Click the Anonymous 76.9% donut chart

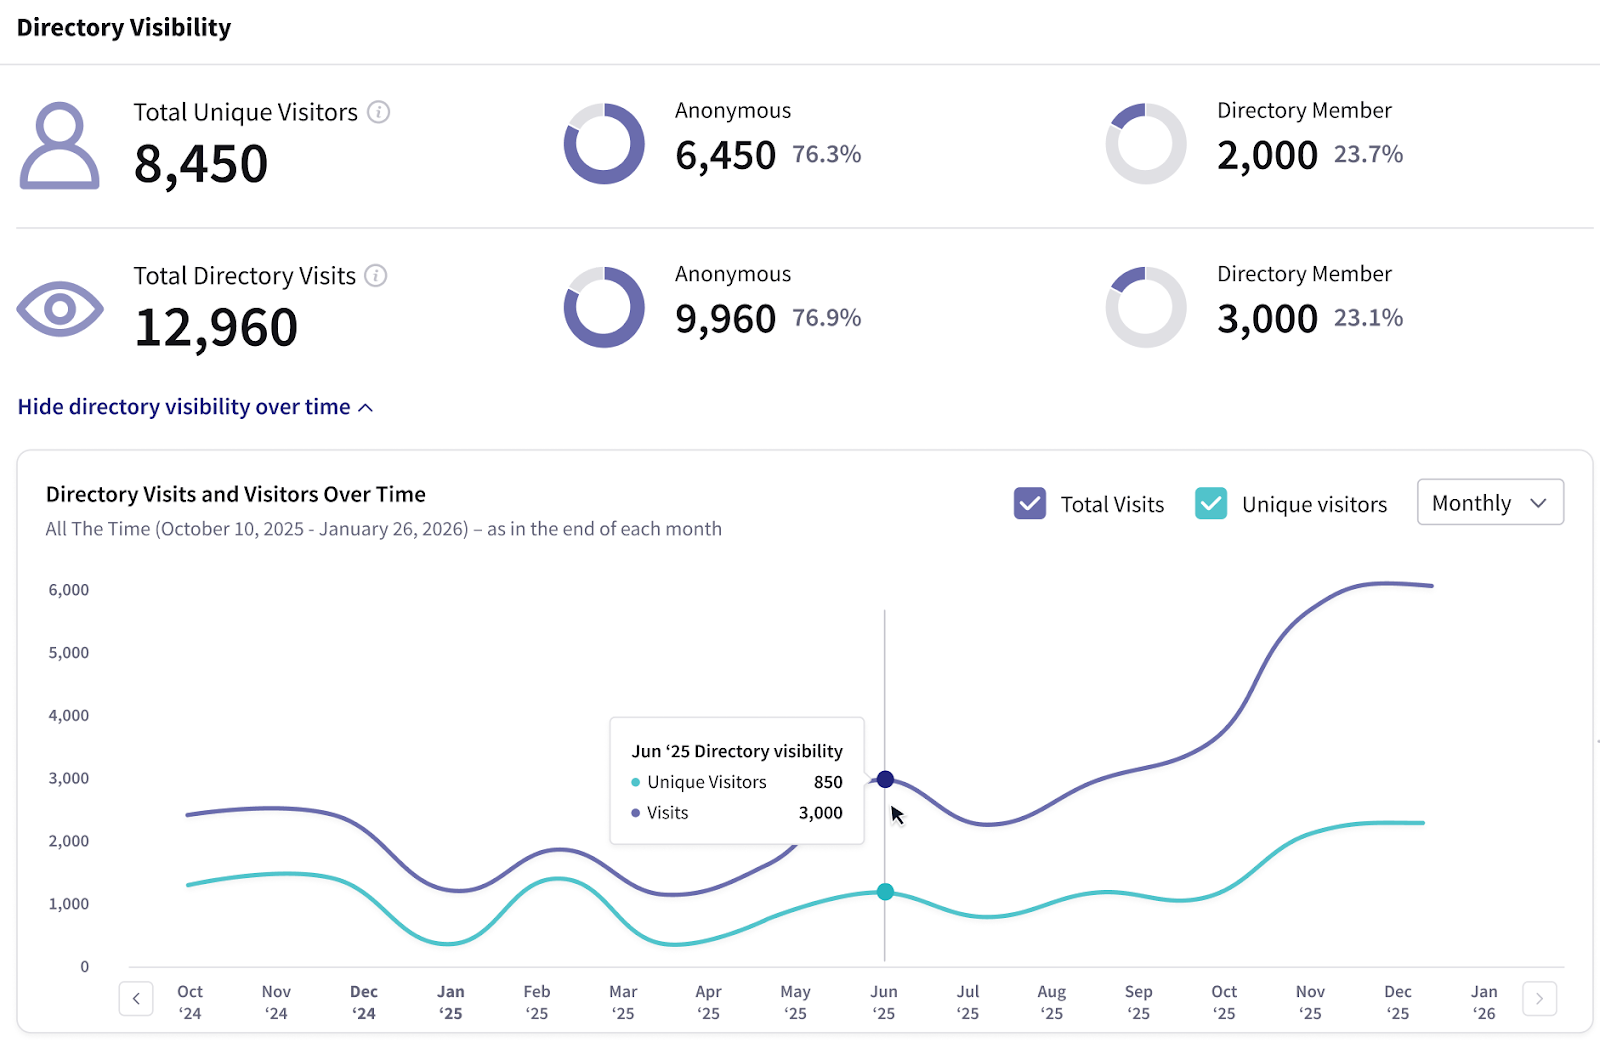[604, 307]
